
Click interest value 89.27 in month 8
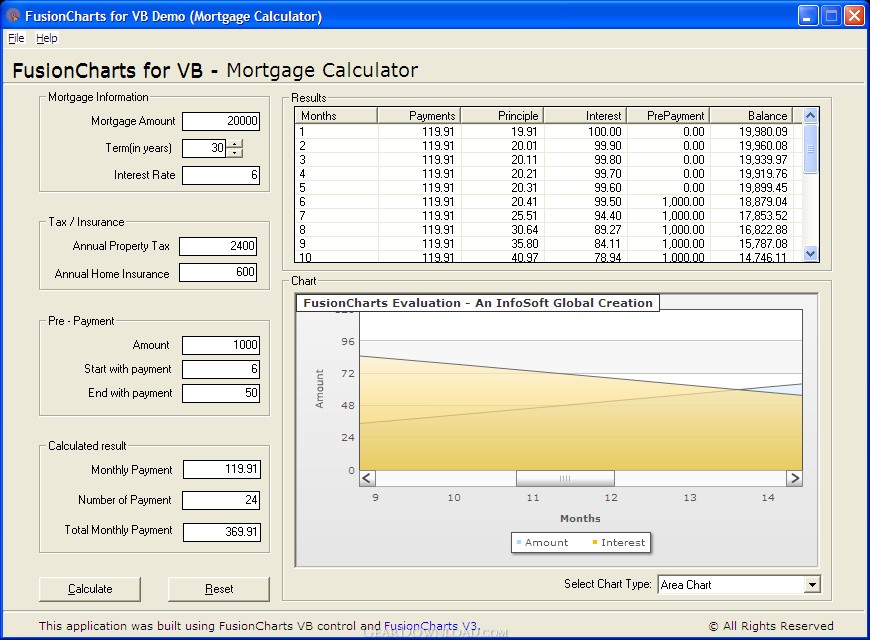pos(608,229)
